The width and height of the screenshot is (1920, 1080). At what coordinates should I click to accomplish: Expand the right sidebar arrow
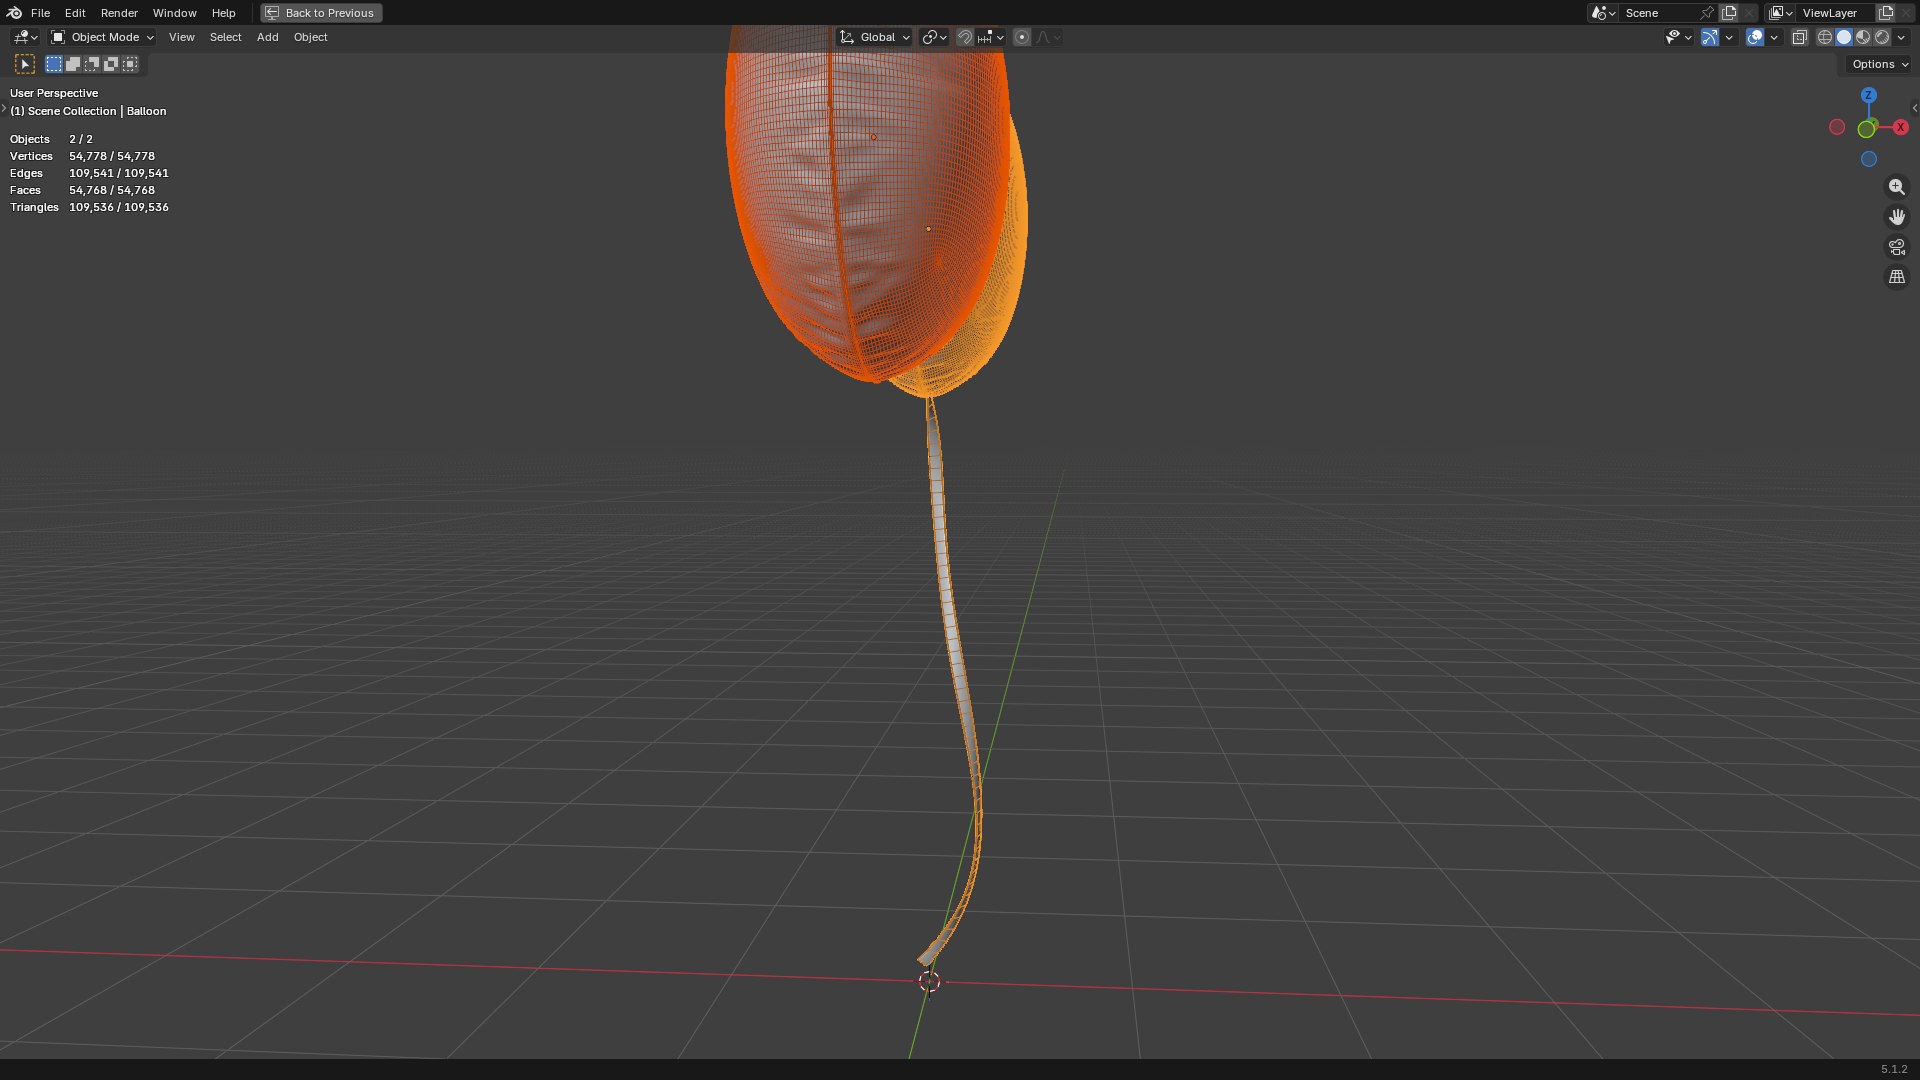[1914, 108]
